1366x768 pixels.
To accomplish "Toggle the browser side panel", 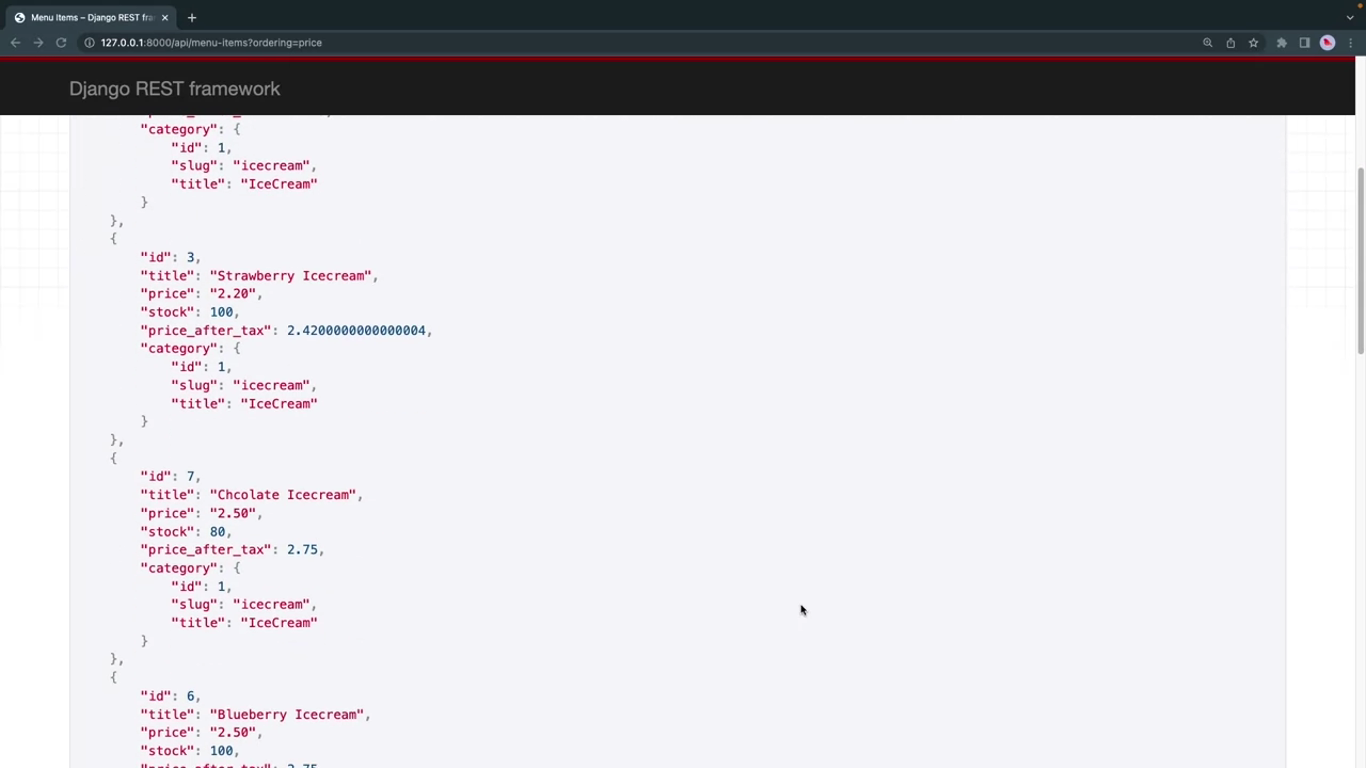I will coord(1304,43).
